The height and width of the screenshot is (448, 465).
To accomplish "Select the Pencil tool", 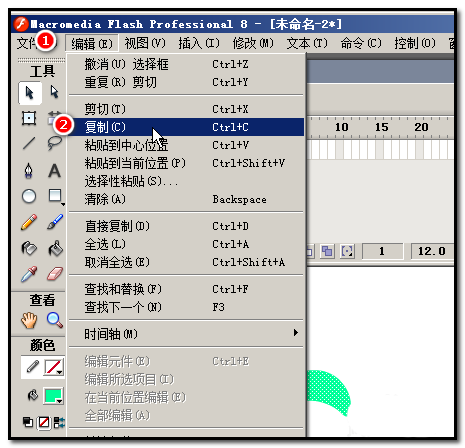I will 29,222.
